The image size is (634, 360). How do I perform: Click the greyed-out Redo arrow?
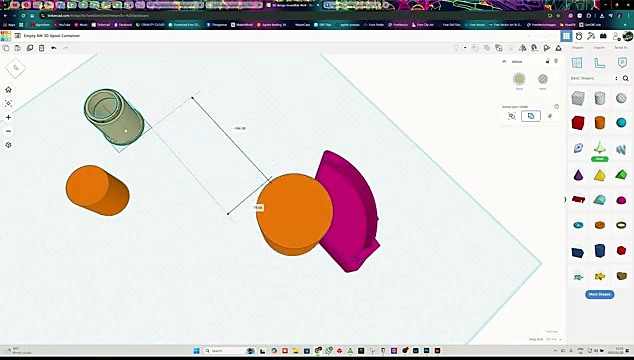[66, 48]
